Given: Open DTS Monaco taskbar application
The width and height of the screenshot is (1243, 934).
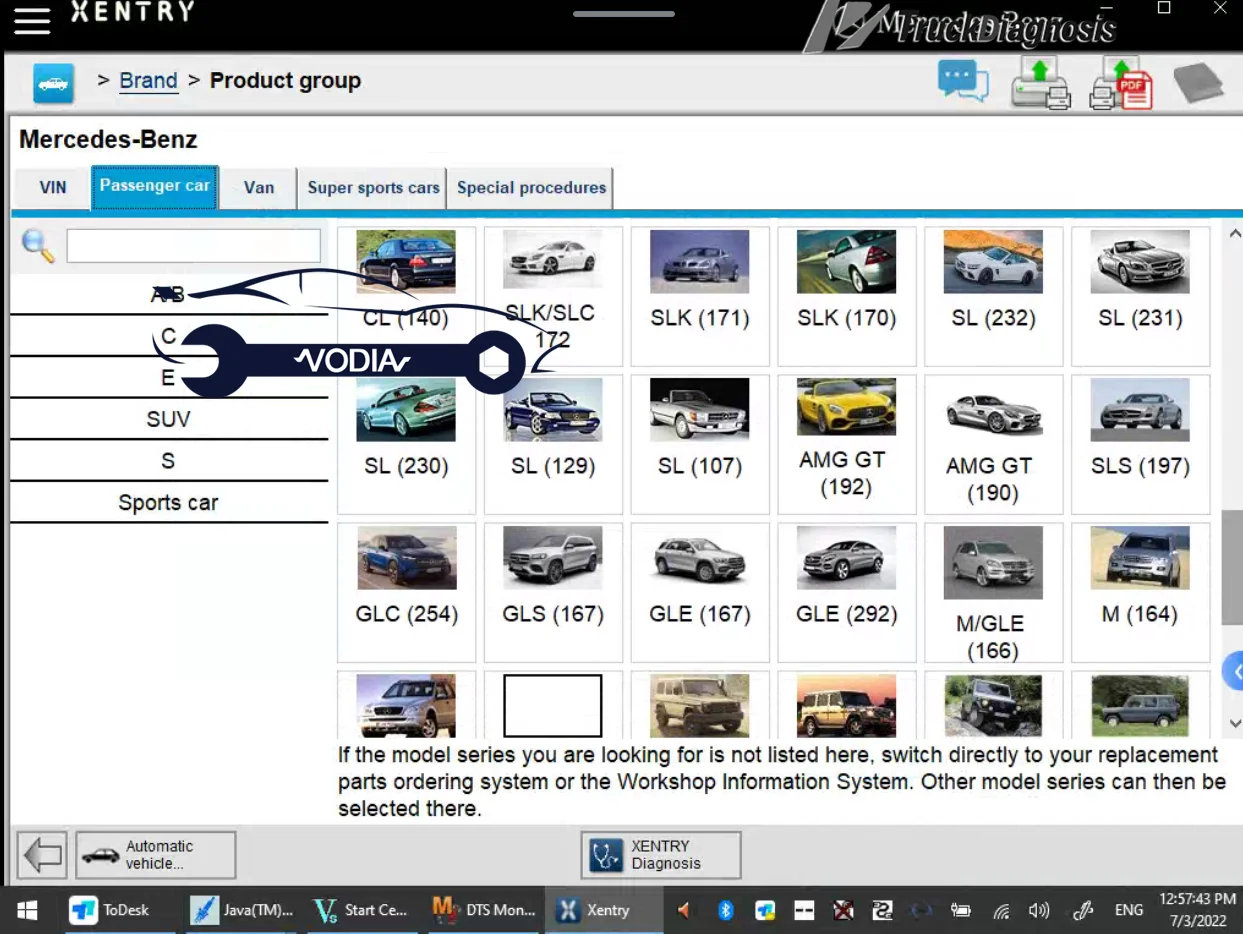Looking at the screenshot, I should pyautogui.click(x=484, y=910).
